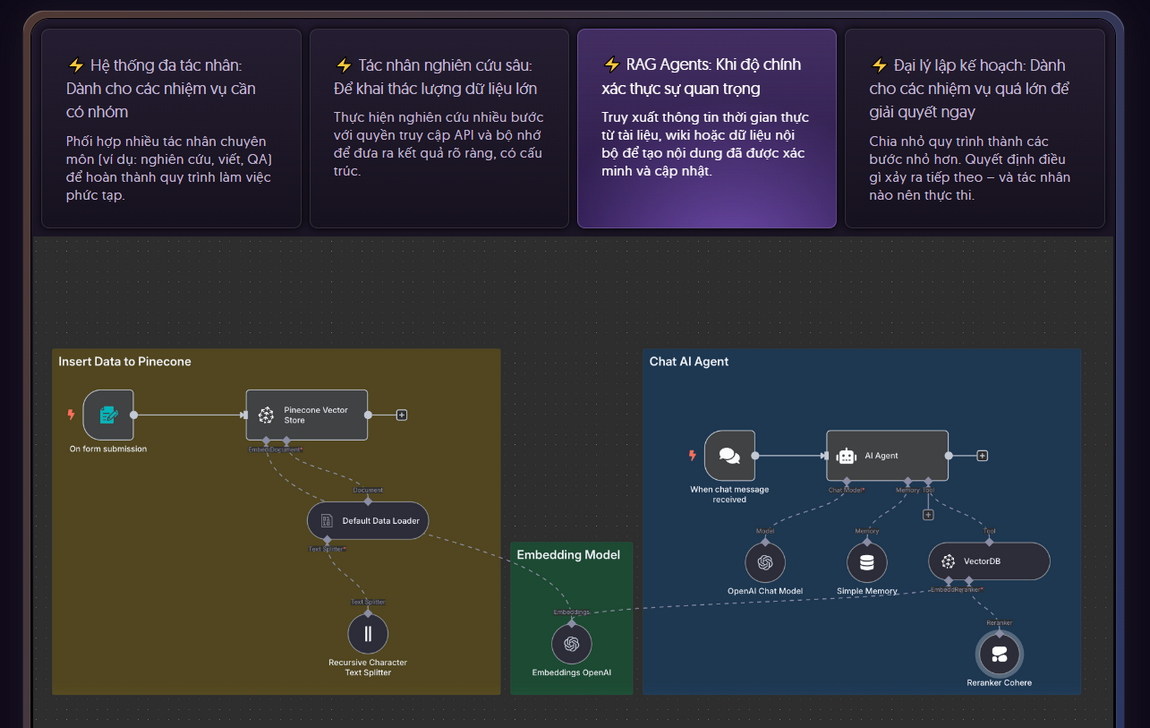Click the Default Data Loader node icon
The height and width of the screenshot is (728, 1150).
(x=326, y=520)
